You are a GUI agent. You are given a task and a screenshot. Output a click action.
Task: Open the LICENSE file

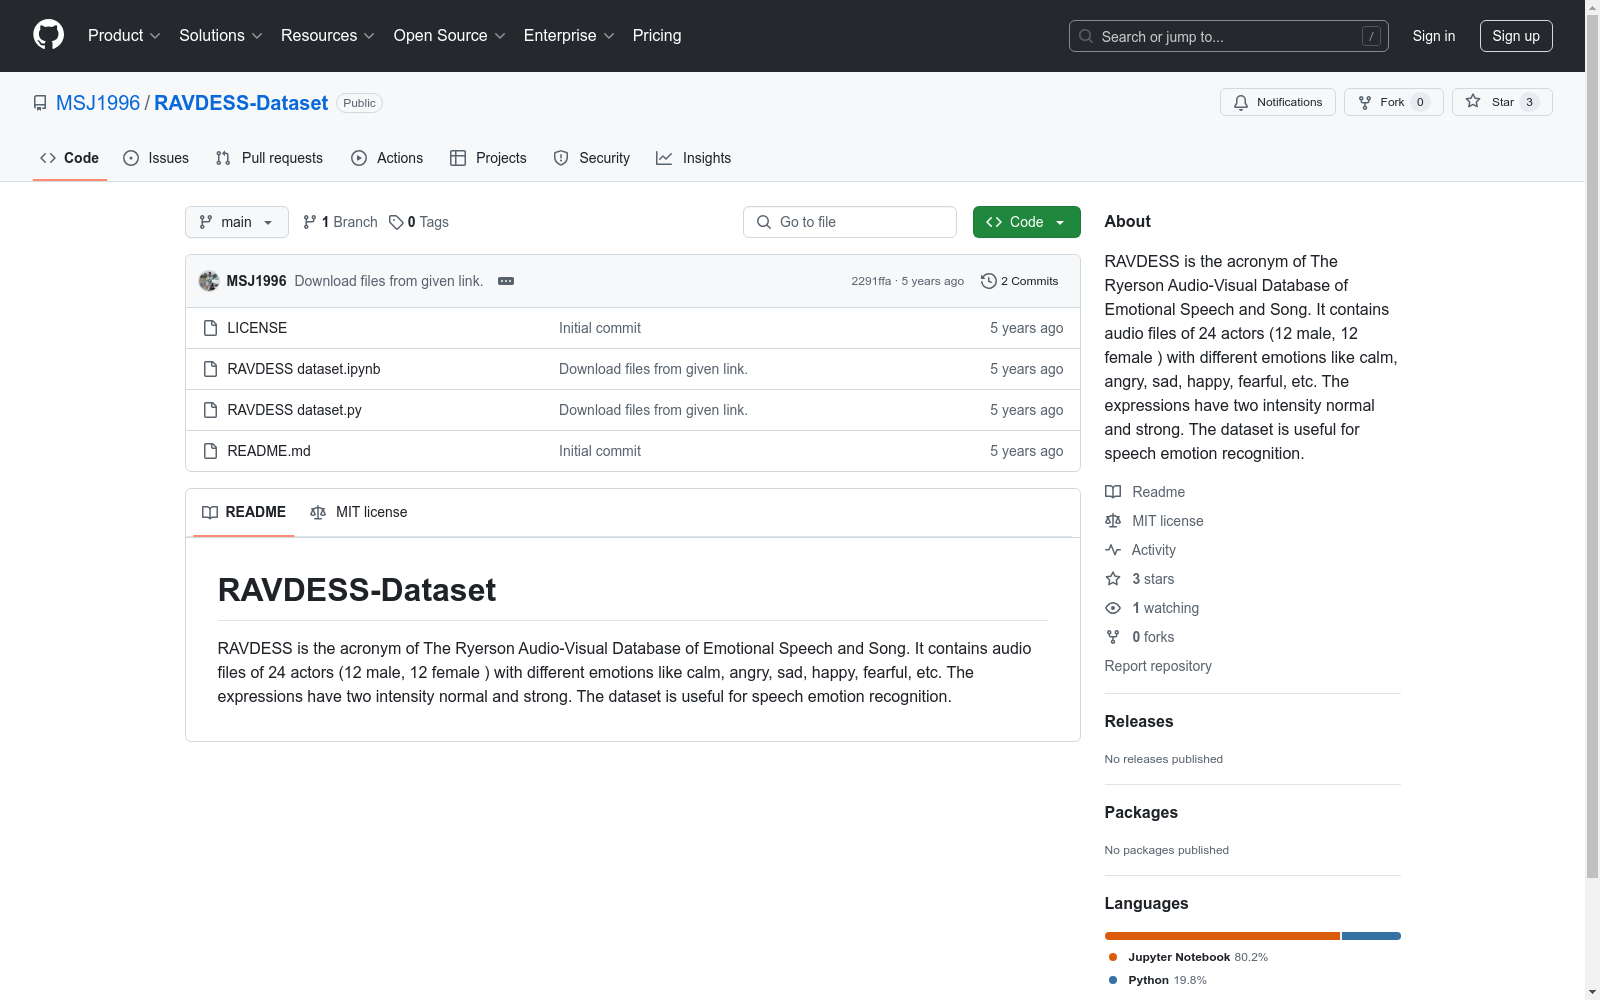257,328
